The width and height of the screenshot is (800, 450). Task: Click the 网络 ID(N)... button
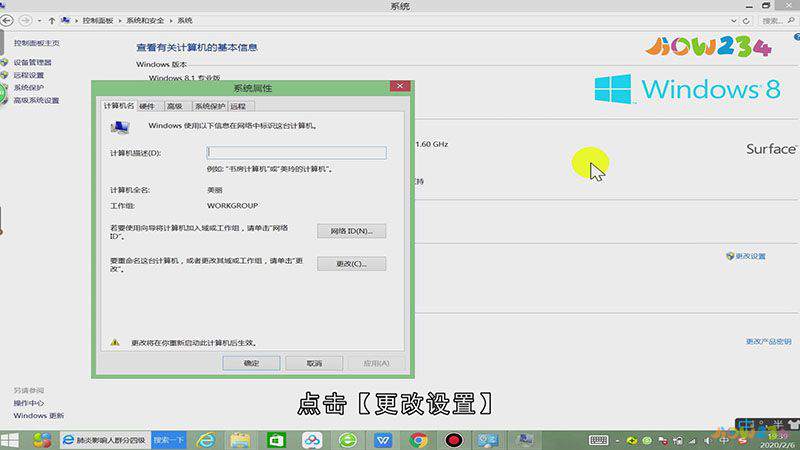(x=352, y=231)
